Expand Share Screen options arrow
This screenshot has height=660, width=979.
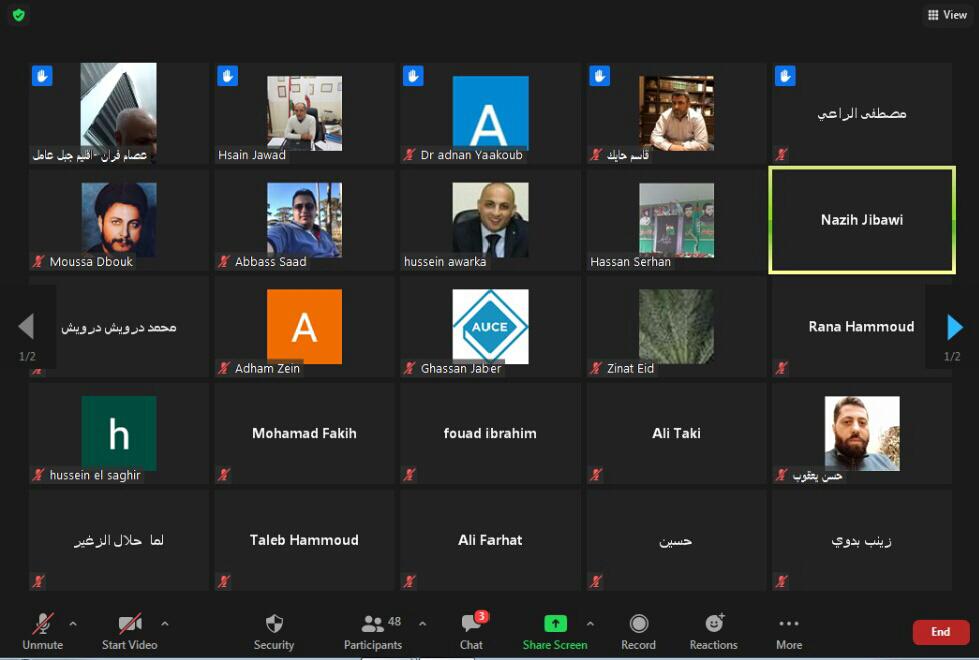point(590,624)
